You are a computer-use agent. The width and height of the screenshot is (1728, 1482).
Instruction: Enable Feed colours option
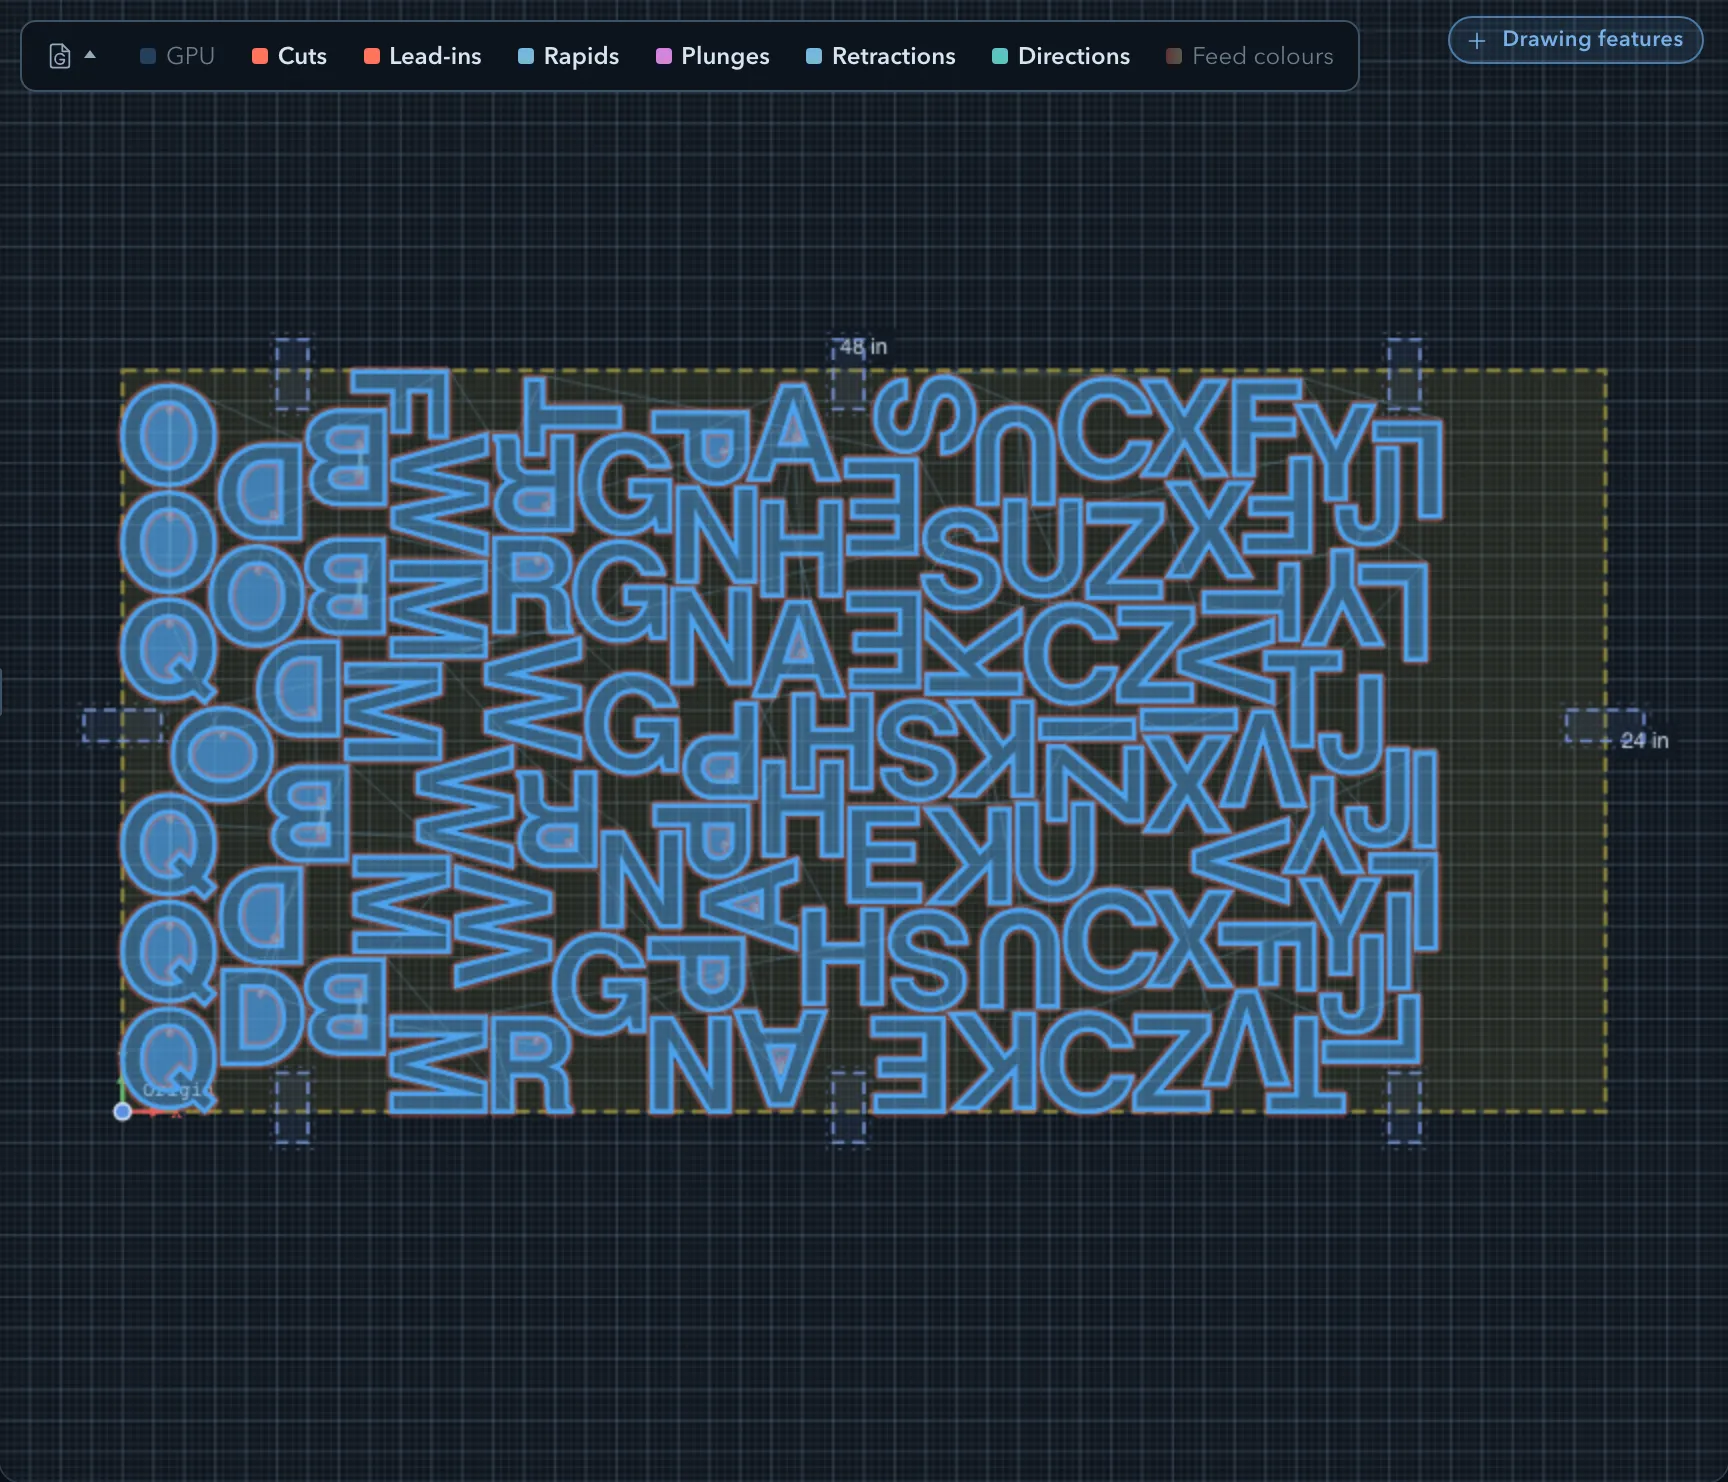[x=1249, y=56]
